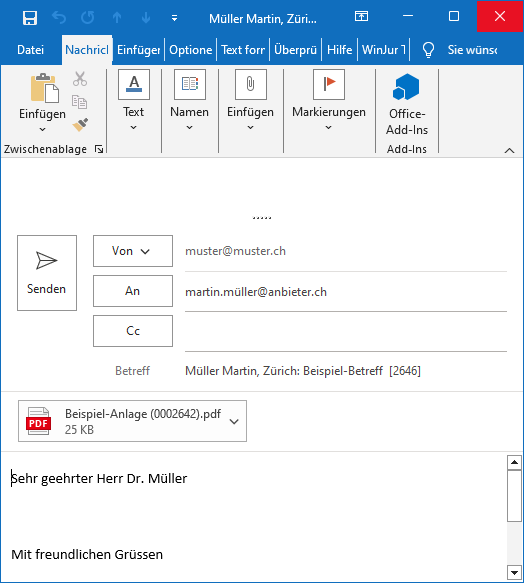524x583 pixels.
Task: Click the paste clipboard icon
Action: (45, 88)
